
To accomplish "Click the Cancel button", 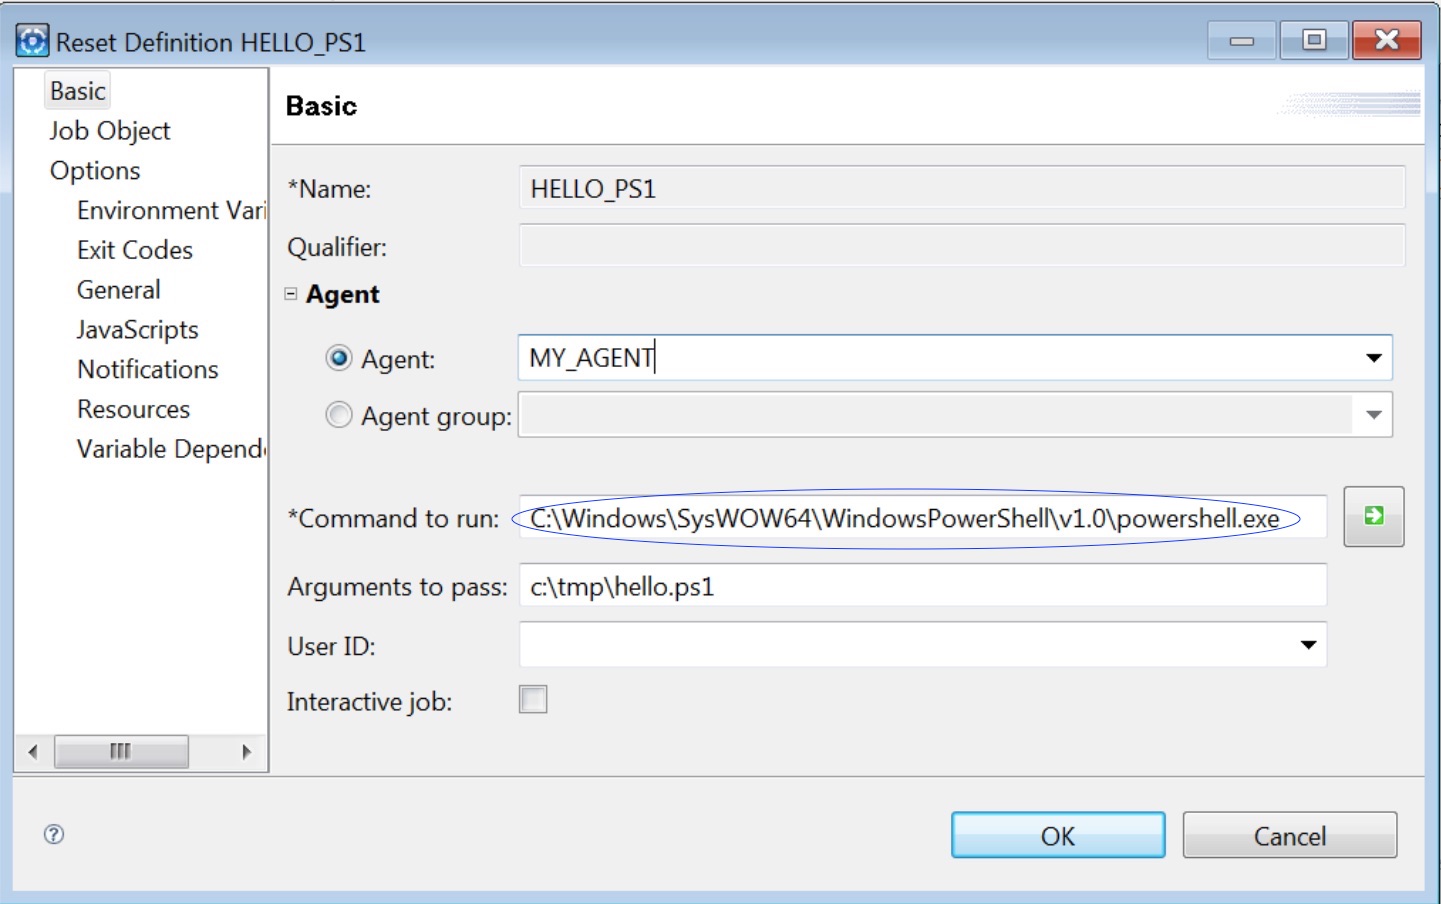I will click(x=1290, y=835).
